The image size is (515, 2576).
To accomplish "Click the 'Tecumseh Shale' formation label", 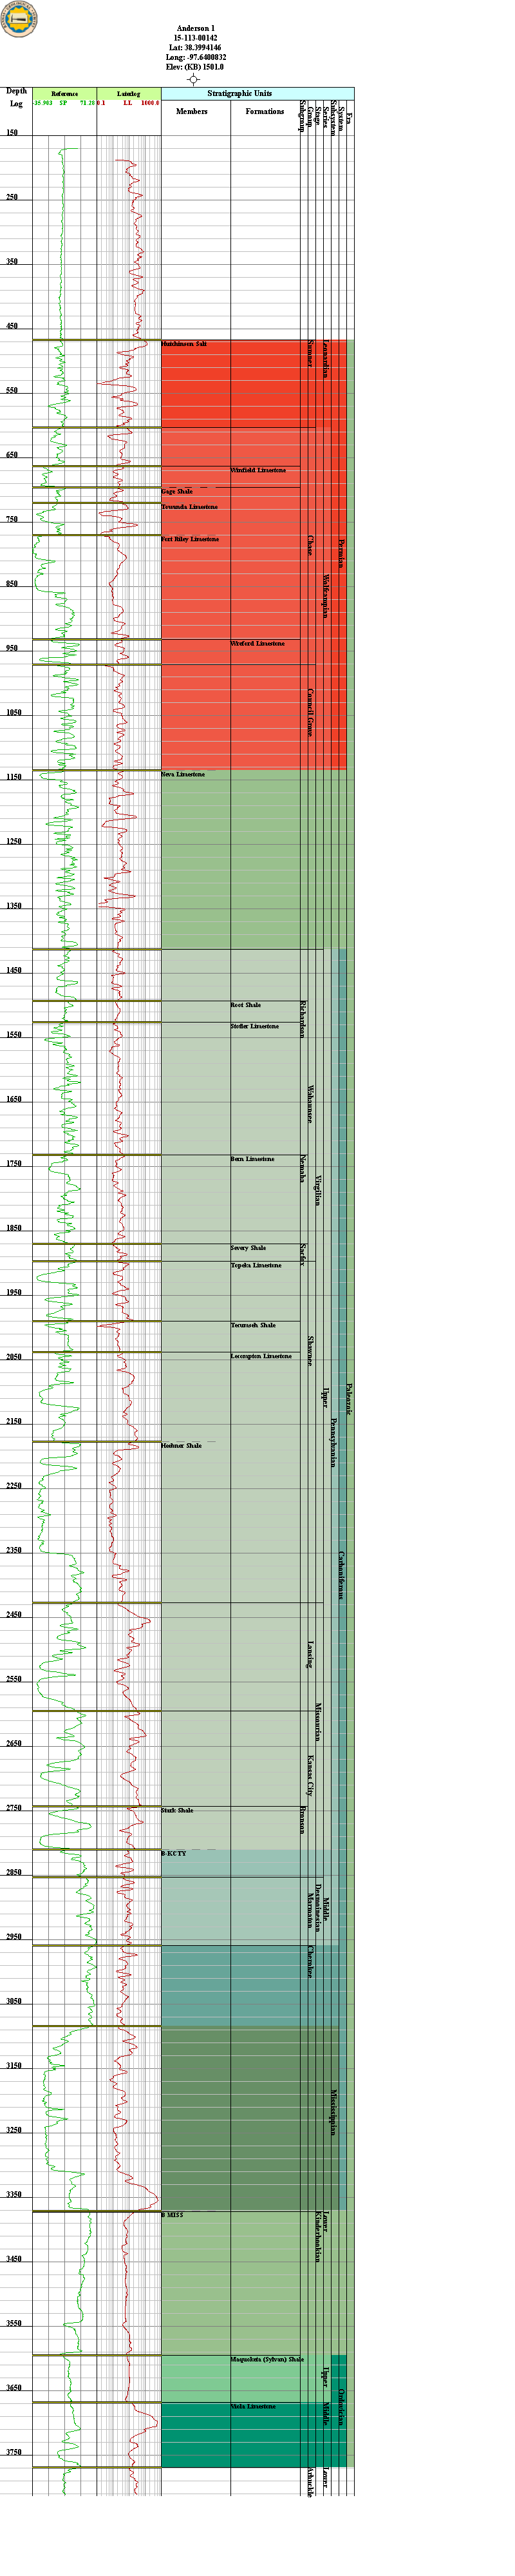I will (253, 1325).
